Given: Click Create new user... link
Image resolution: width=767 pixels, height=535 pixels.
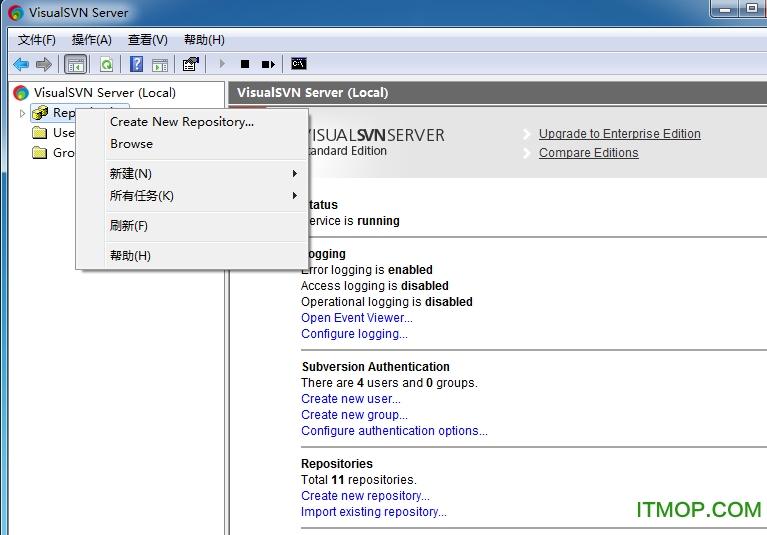Looking at the screenshot, I should click(x=351, y=399).
